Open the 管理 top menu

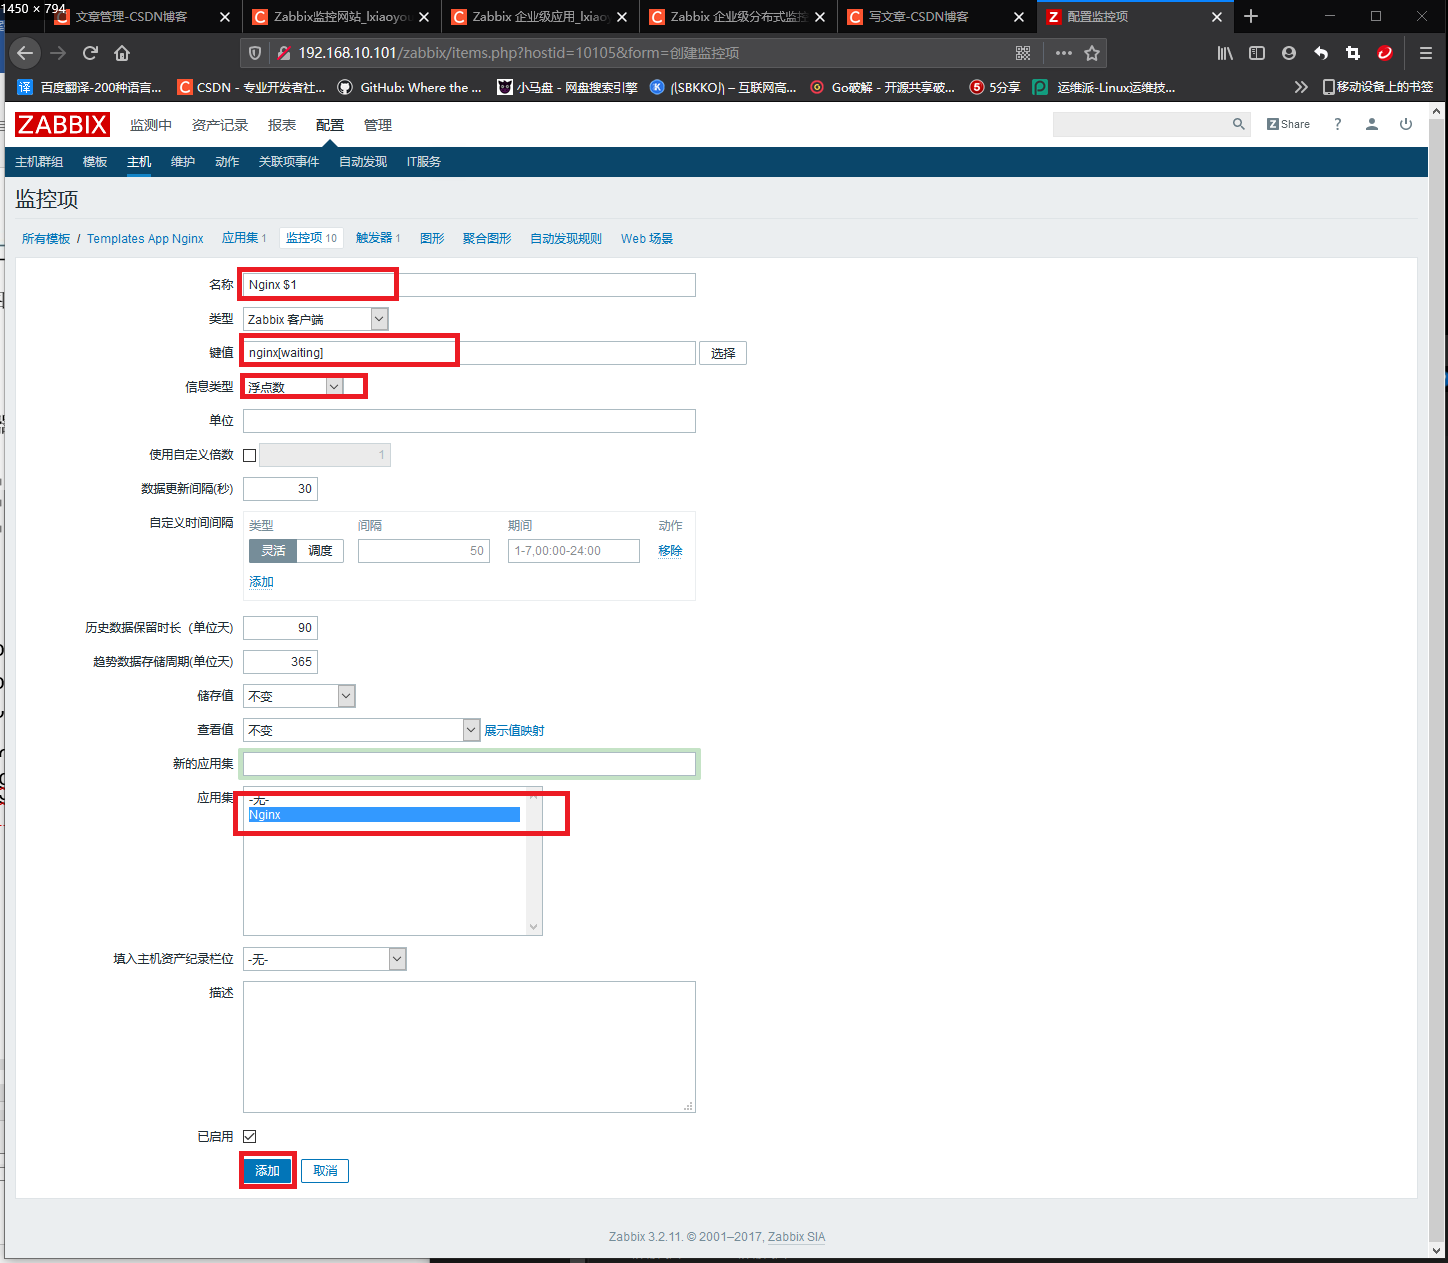tap(378, 125)
